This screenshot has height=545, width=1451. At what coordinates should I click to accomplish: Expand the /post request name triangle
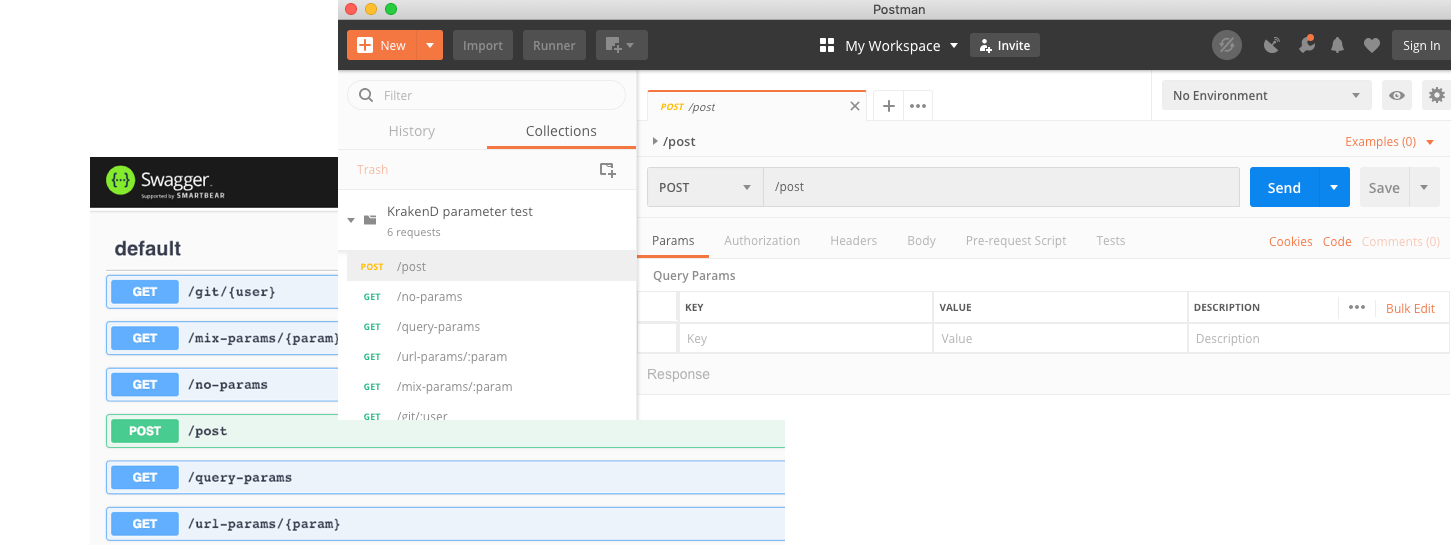tap(655, 142)
